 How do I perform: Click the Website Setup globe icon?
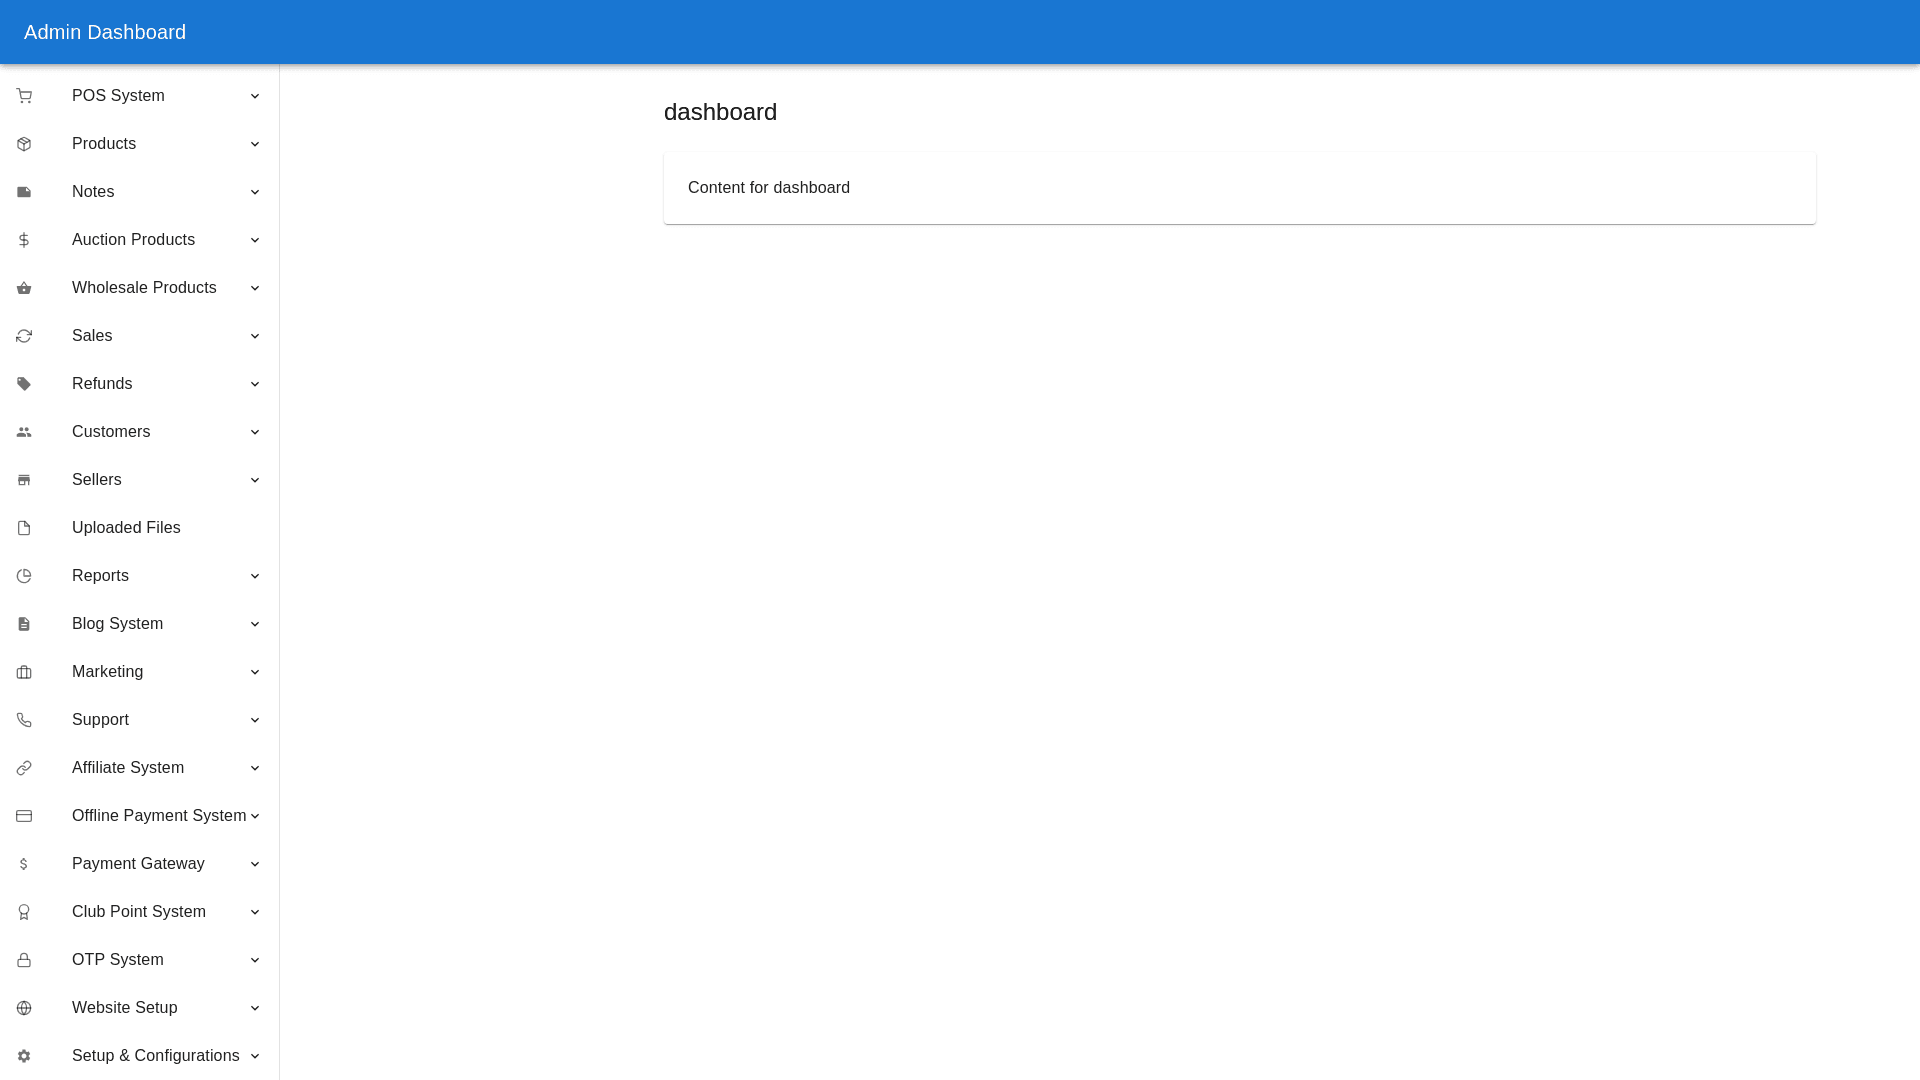(x=24, y=1008)
